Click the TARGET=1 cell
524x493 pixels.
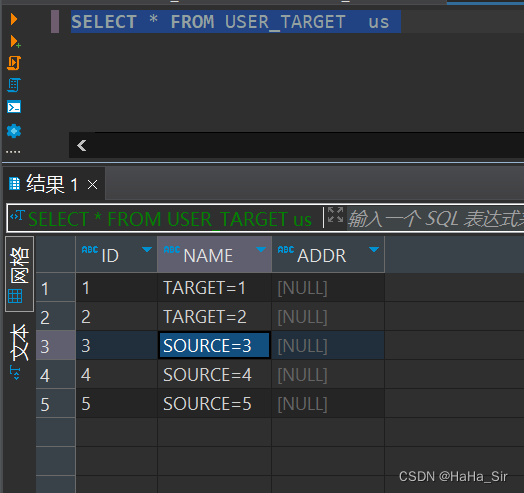coord(214,287)
